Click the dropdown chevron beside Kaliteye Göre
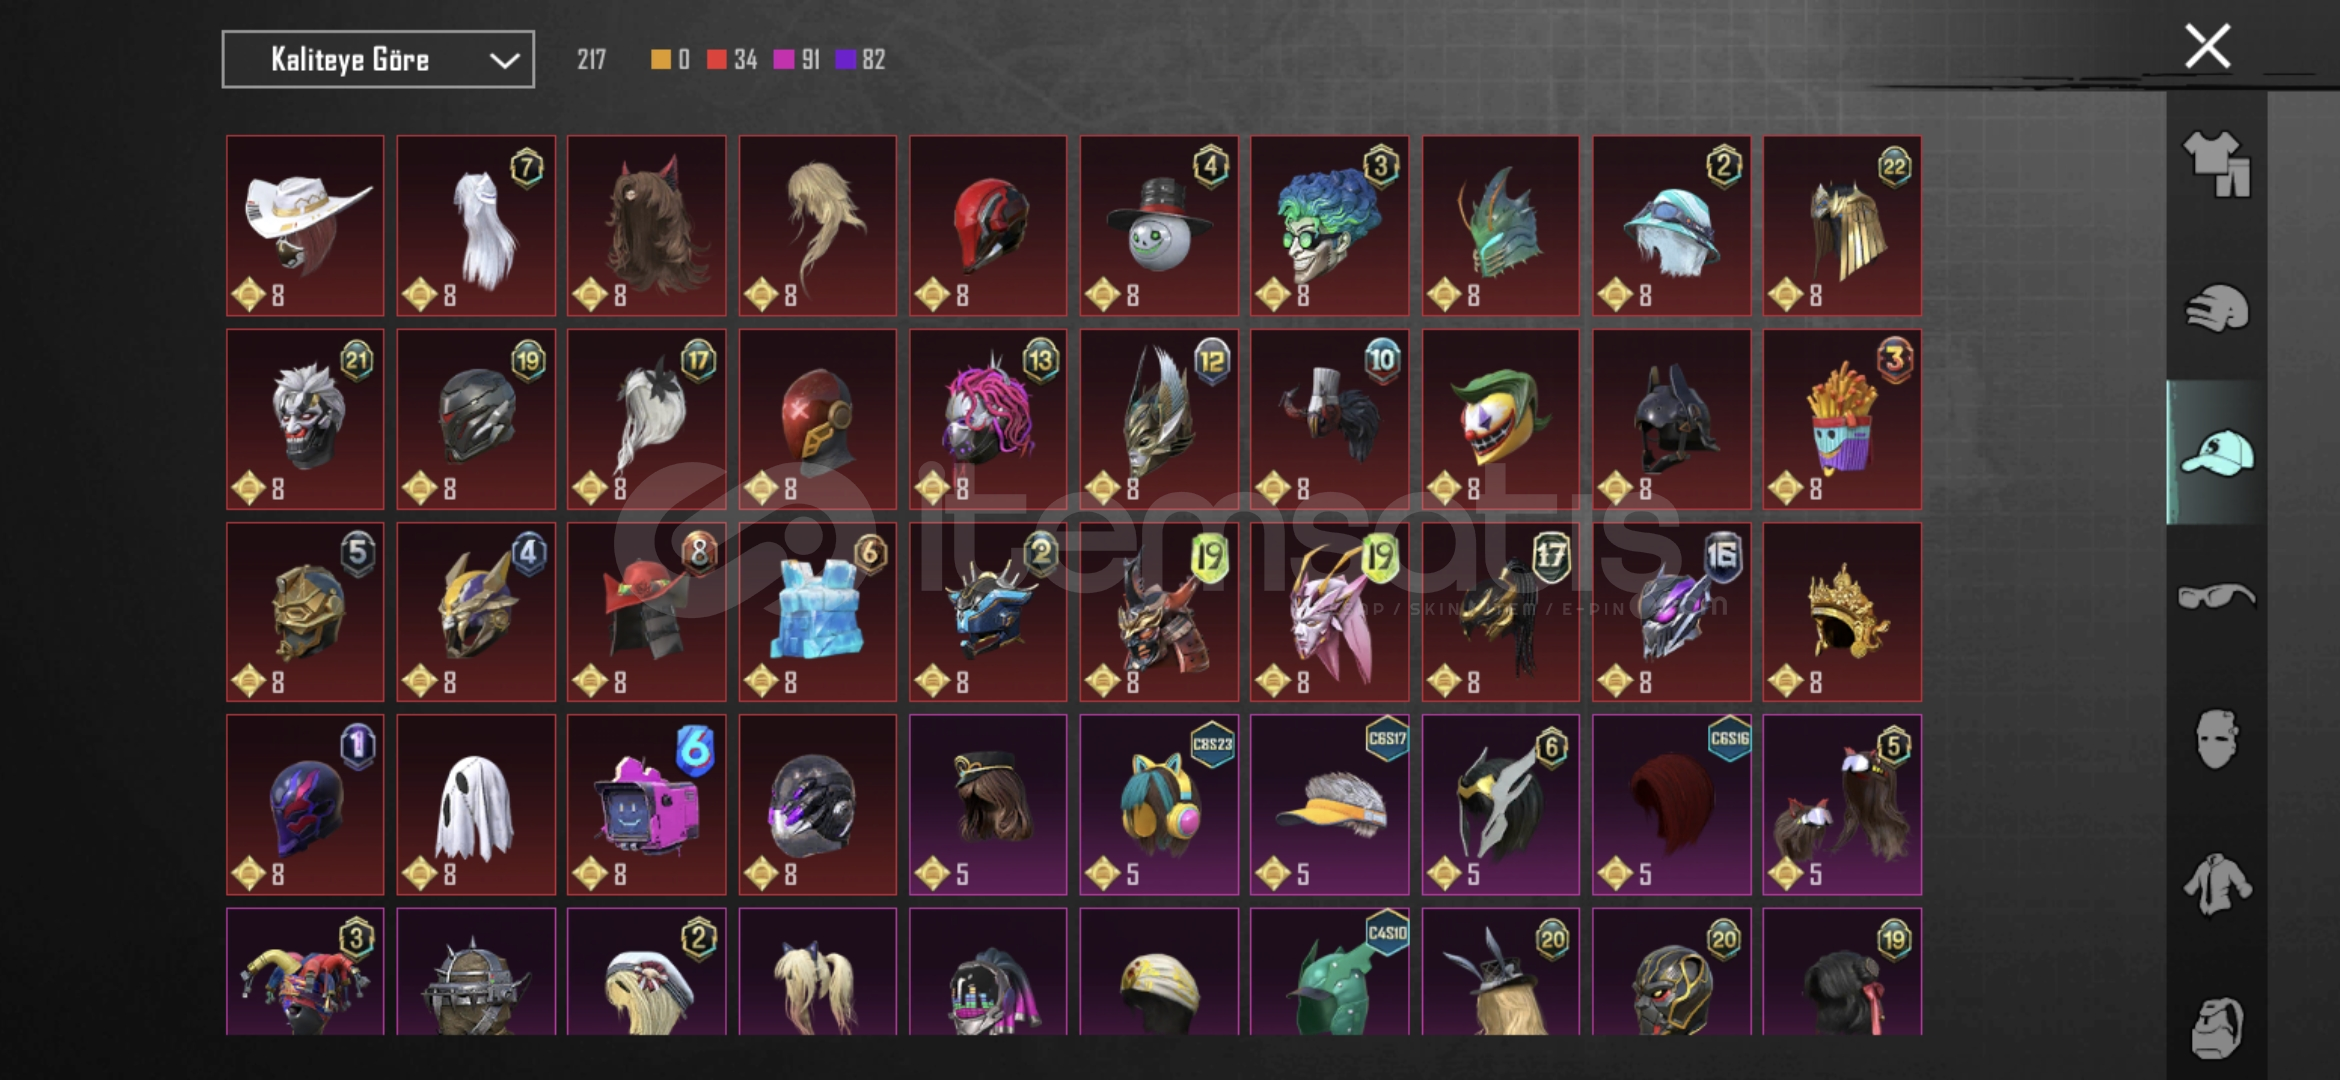Screen dimensions: 2340x1080 504,61
